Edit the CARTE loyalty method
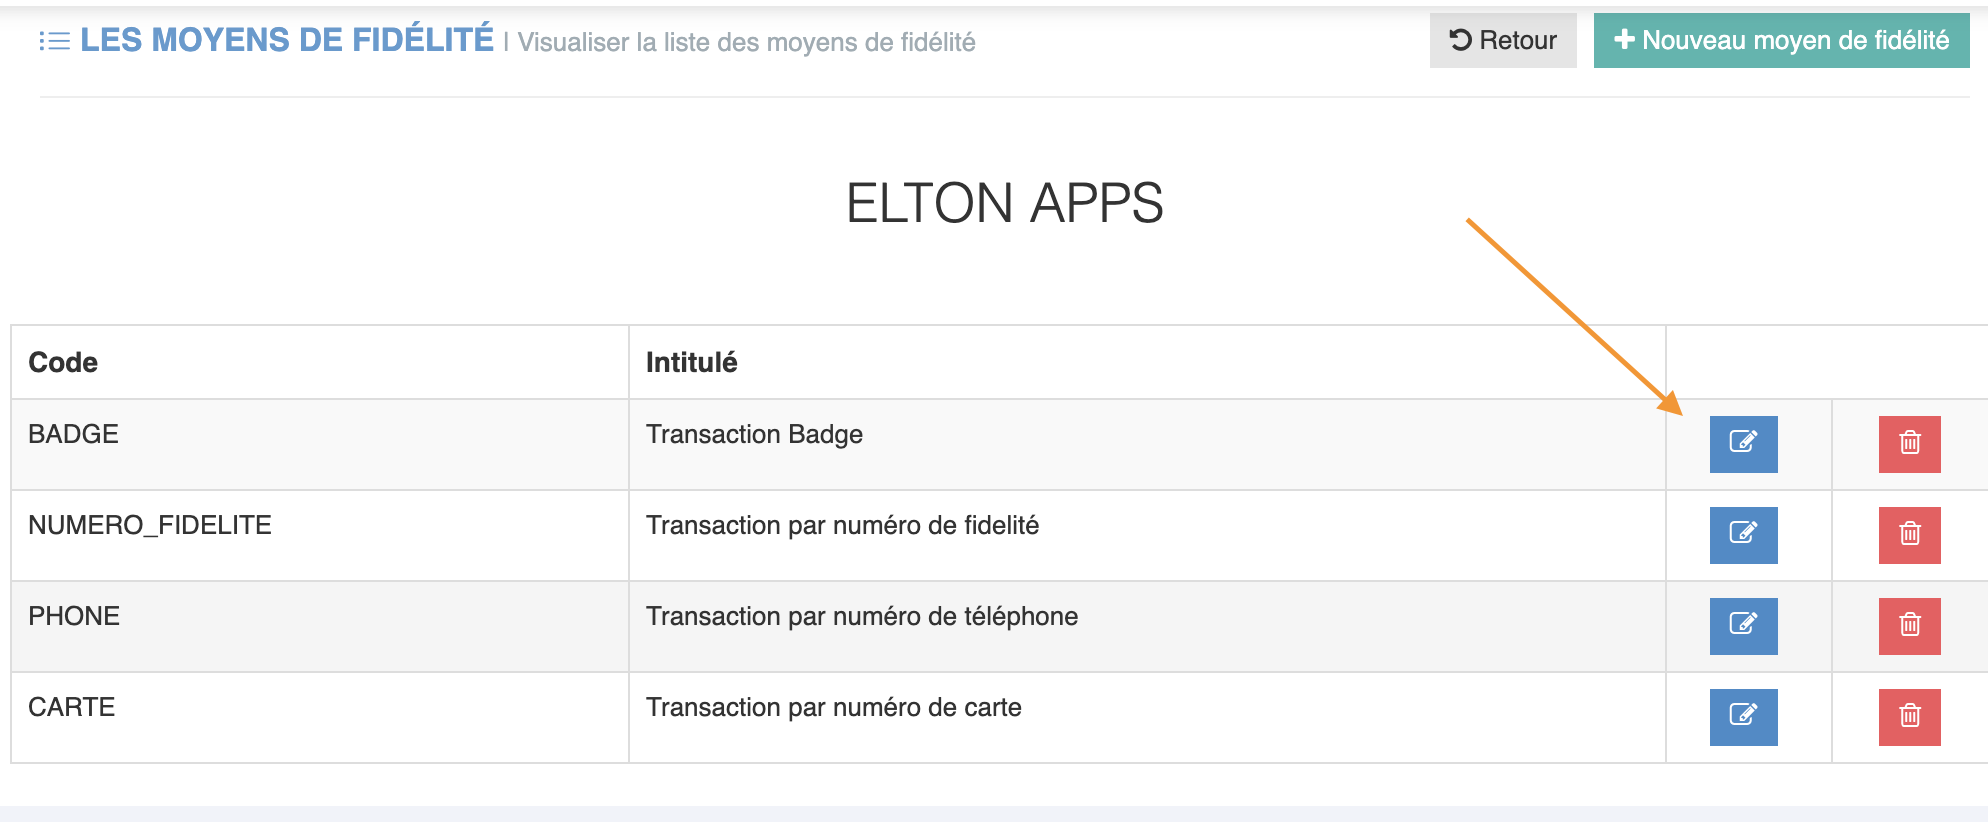 [1743, 716]
